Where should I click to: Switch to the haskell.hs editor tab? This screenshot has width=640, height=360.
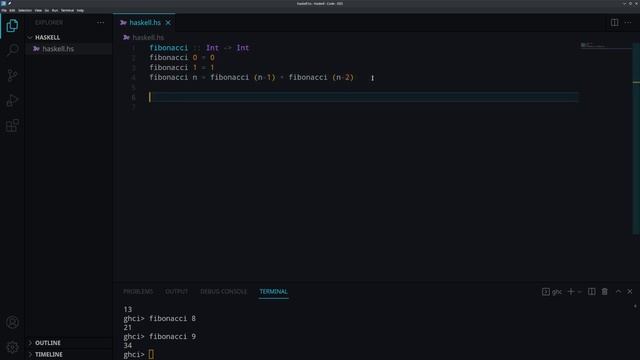tap(144, 22)
